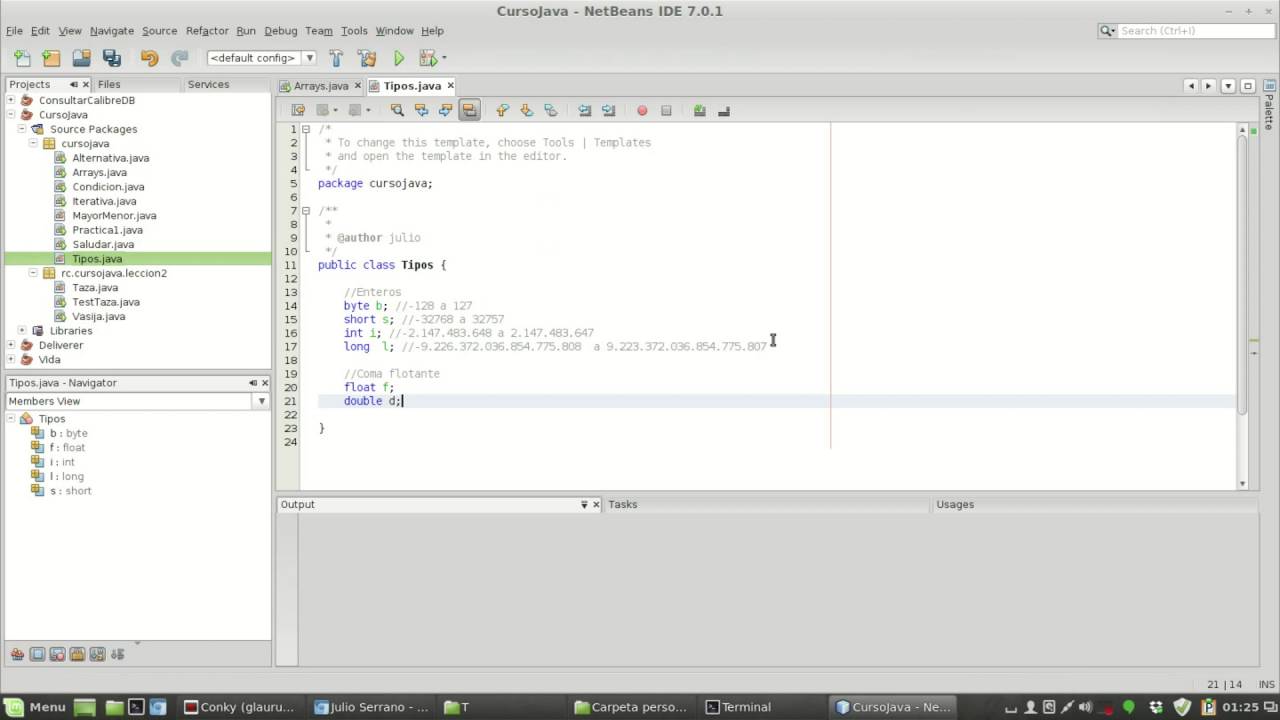This screenshot has height=720, width=1280.
Task: Save all files with the Save All icon
Action: click(111, 58)
